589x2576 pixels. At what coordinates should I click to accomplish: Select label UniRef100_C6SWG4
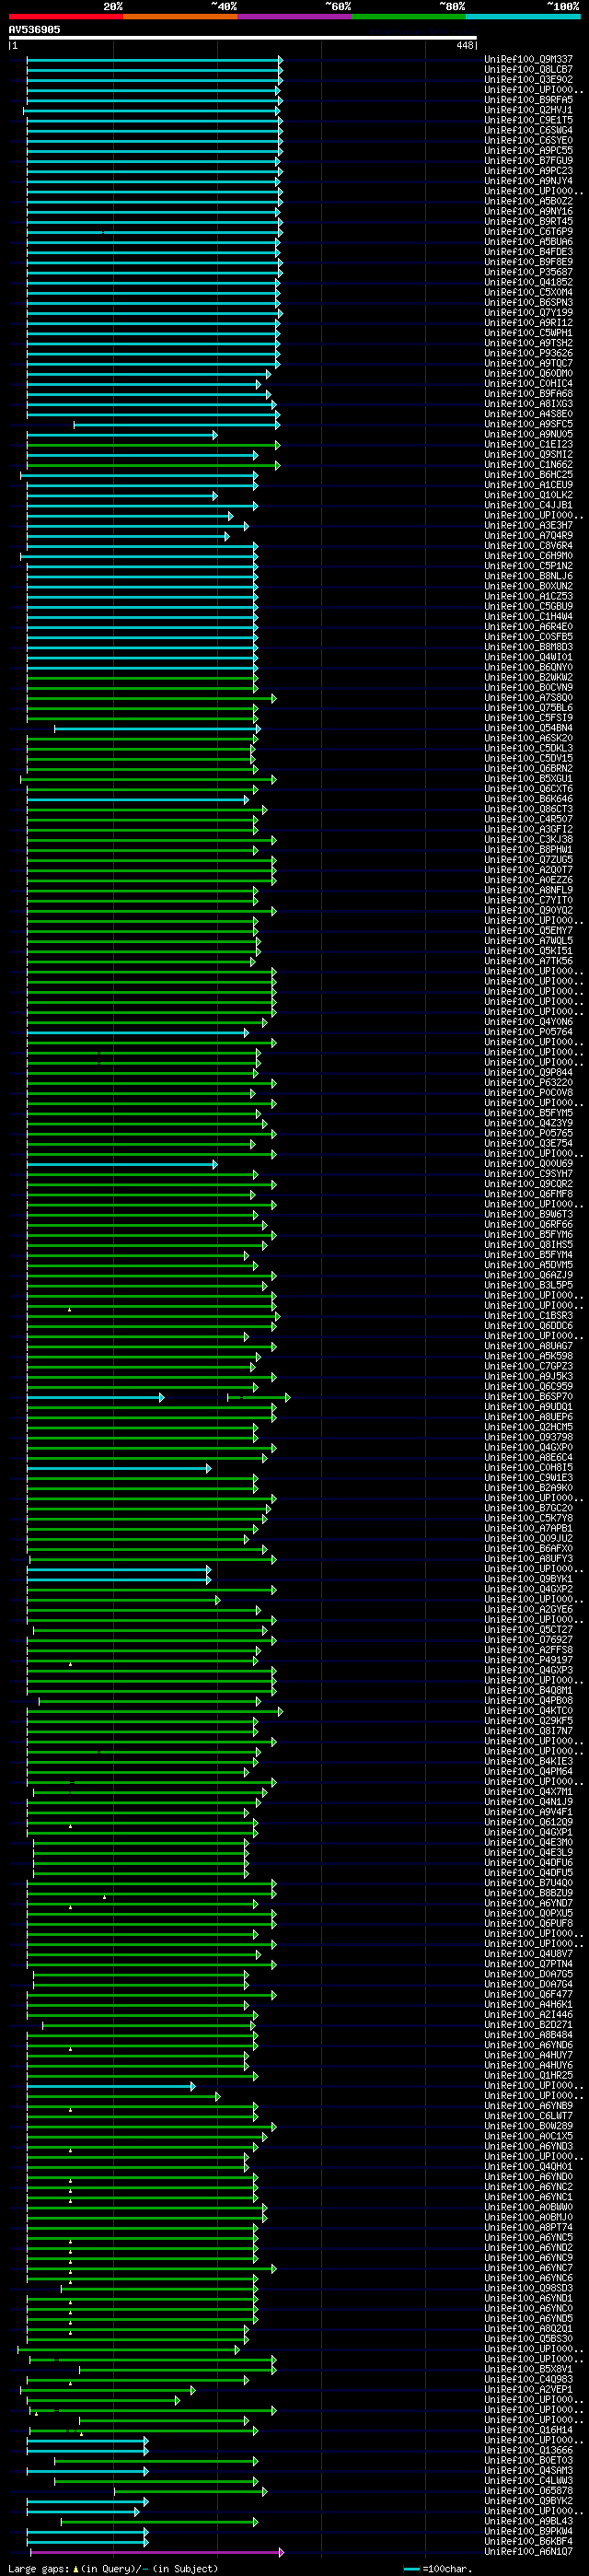pos(529,130)
